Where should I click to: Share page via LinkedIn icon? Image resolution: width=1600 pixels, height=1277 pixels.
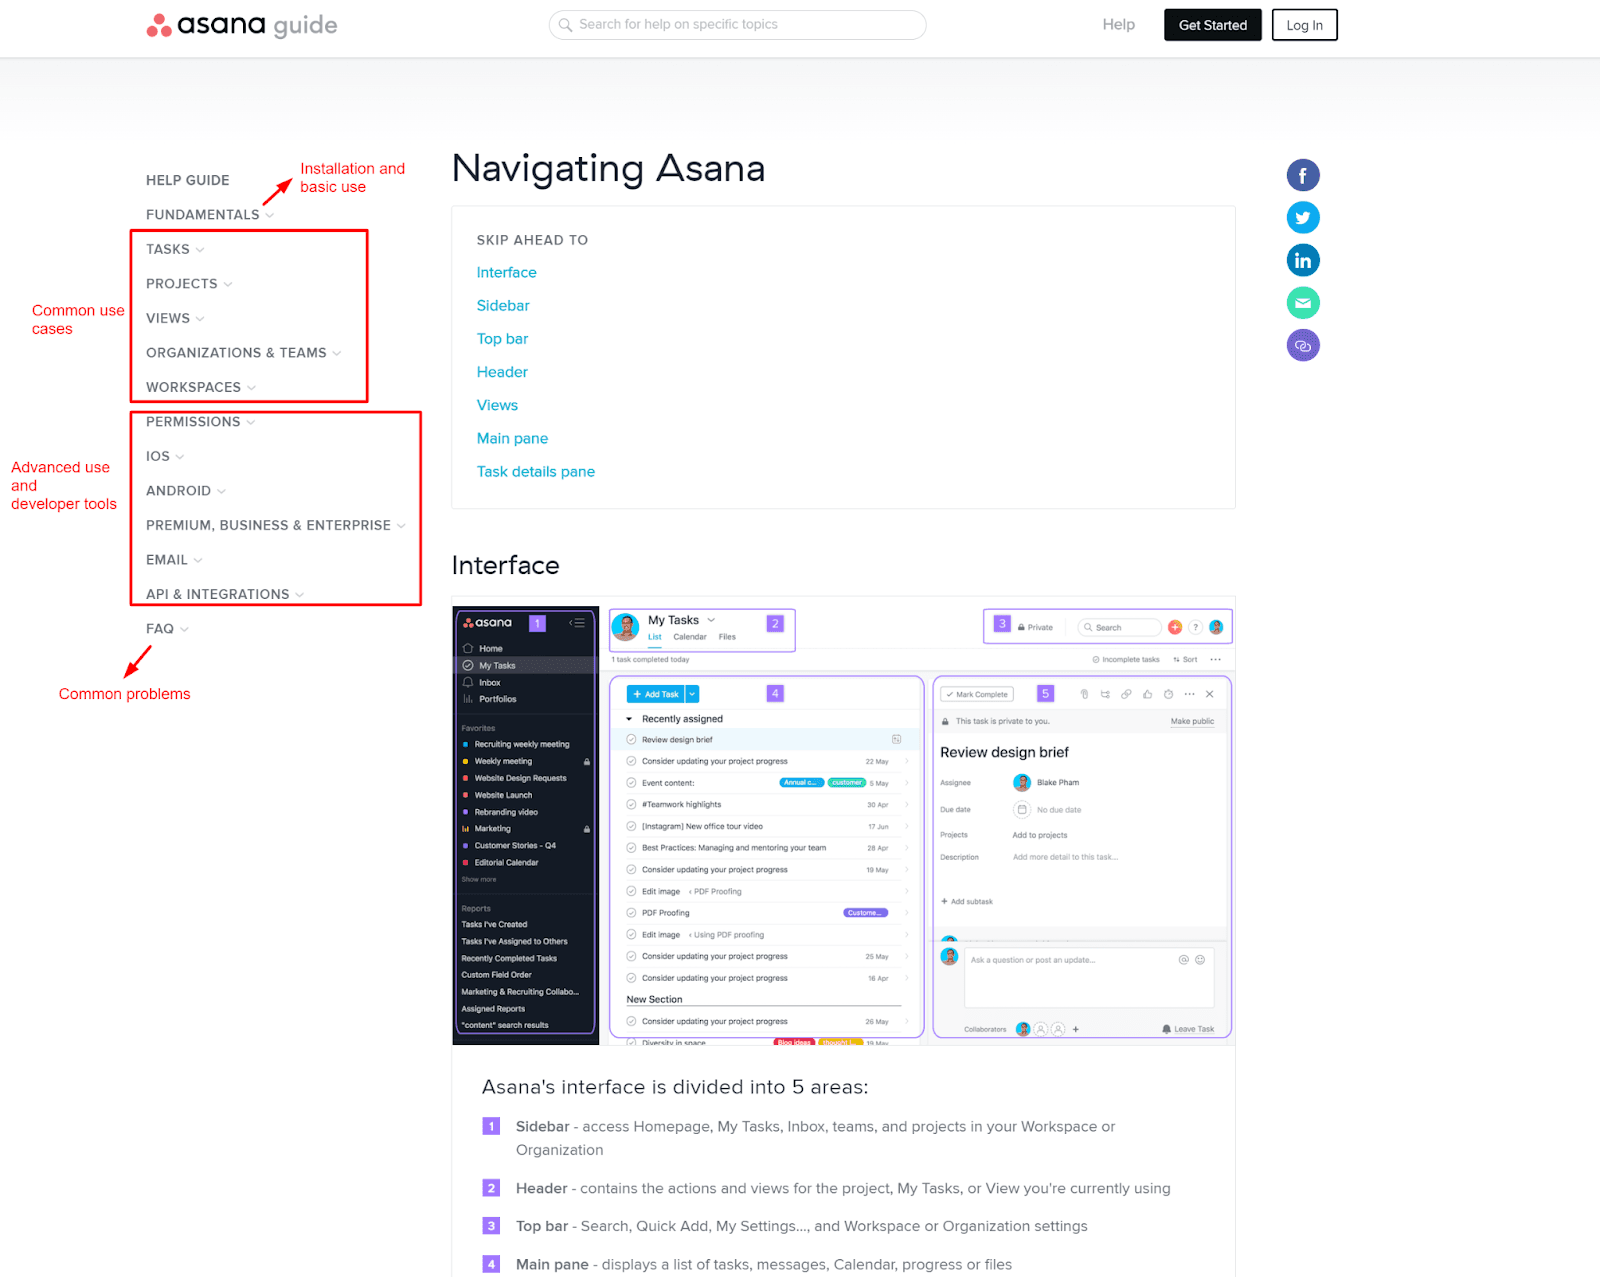1302,261
